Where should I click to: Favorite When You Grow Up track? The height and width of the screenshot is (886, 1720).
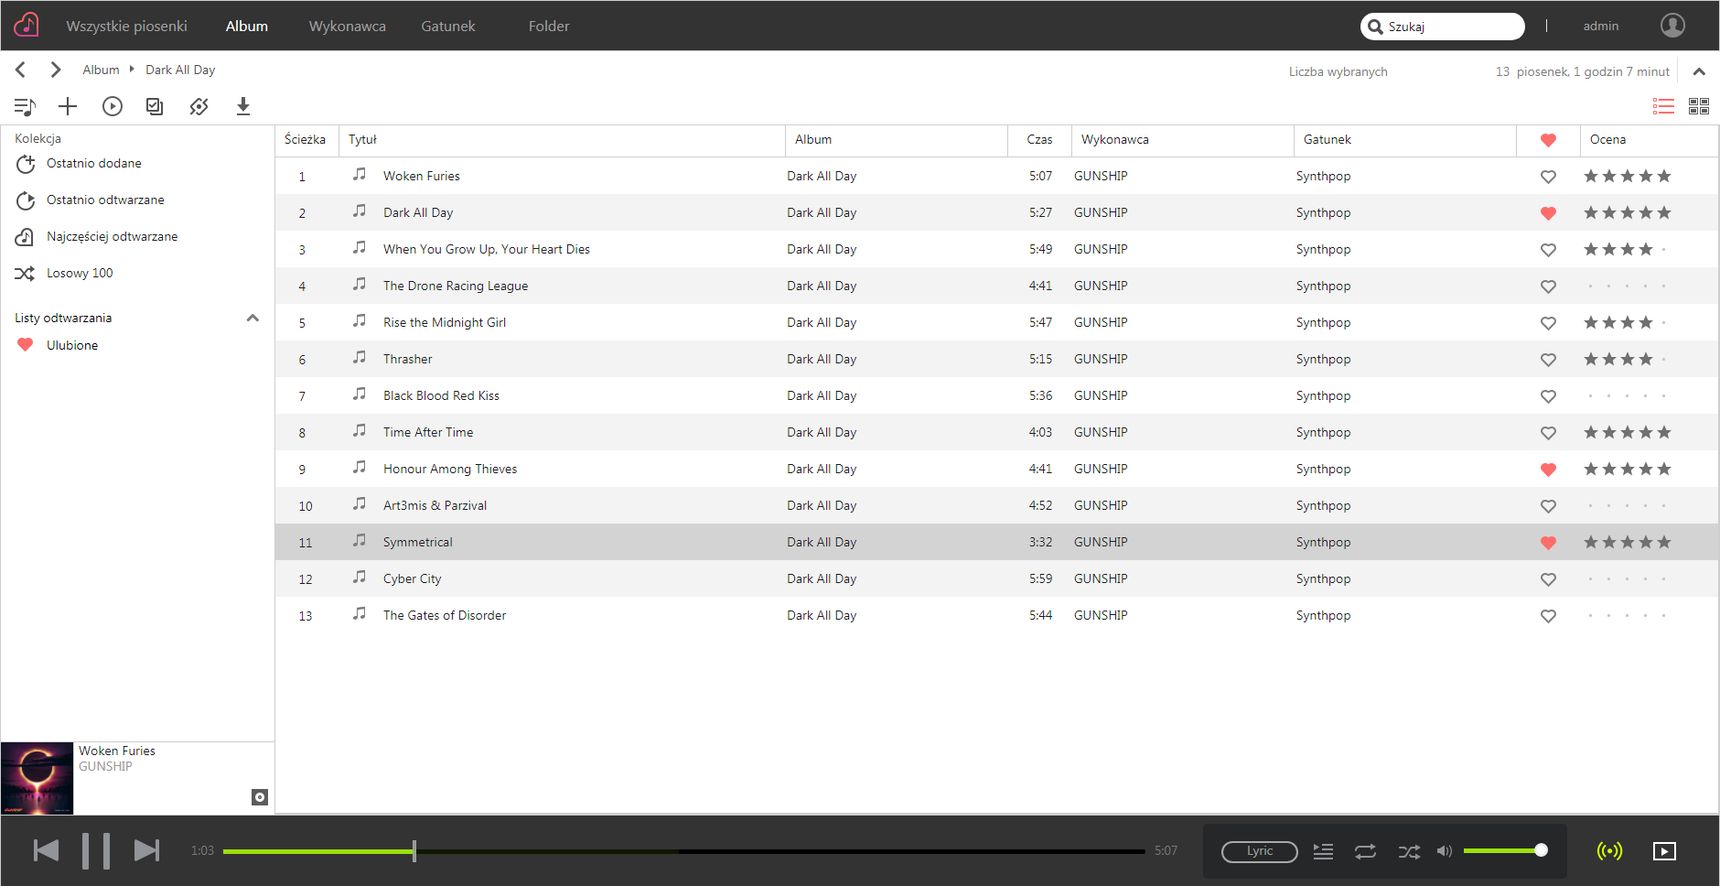(x=1548, y=250)
